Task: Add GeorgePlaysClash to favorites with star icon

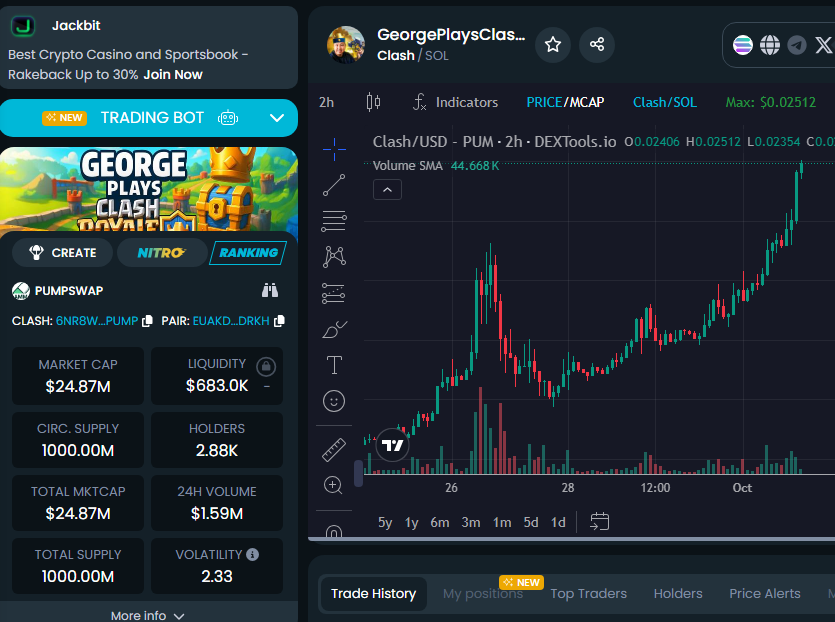Action: coord(553,45)
